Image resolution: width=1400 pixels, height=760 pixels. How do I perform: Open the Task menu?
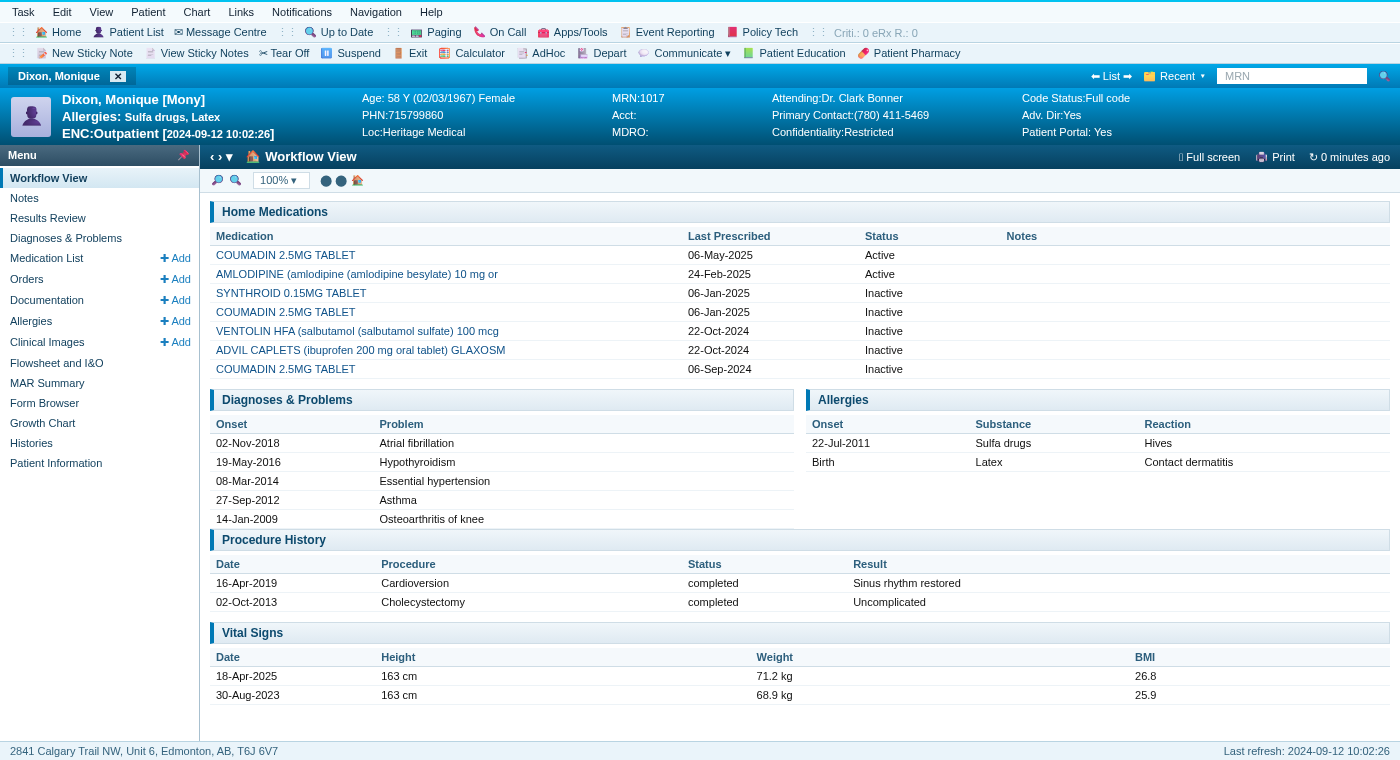(23, 12)
